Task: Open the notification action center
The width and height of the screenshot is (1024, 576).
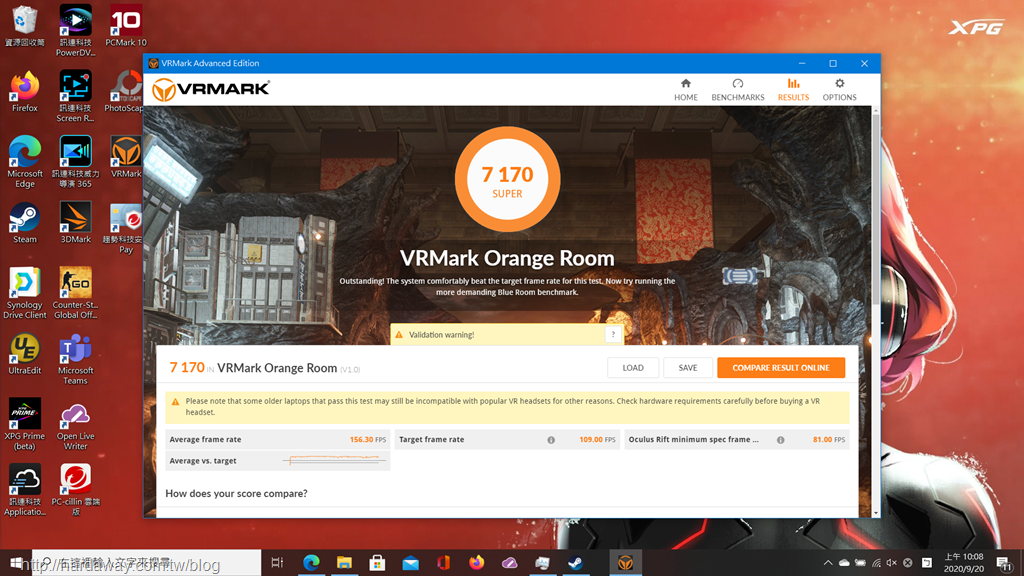Action: click(x=1004, y=562)
